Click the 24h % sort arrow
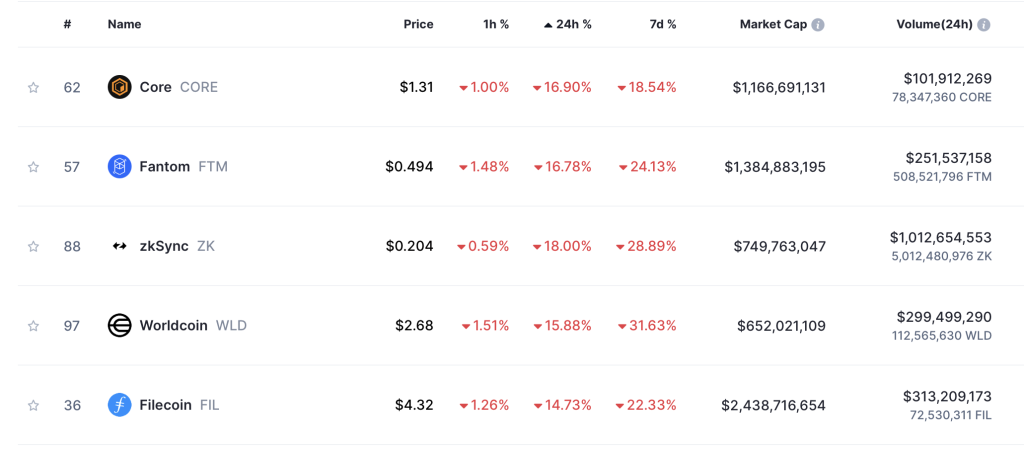This screenshot has width=1024, height=451. point(548,25)
